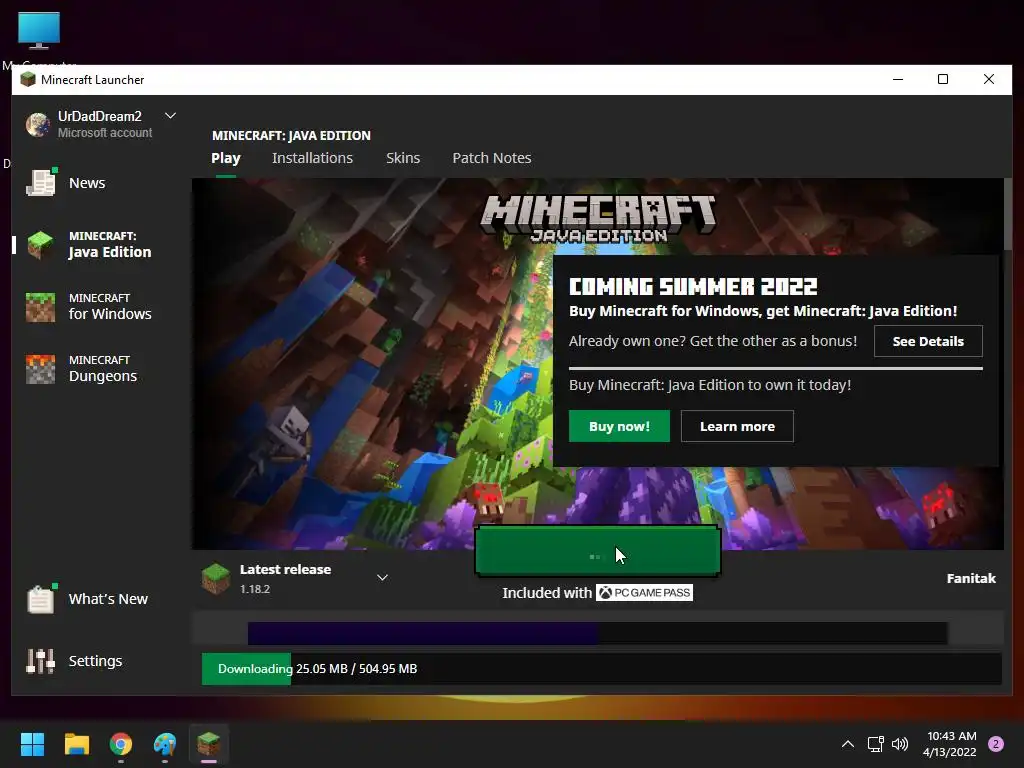Switch to the Patch Notes tab
The width and height of the screenshot is (1024, 768).
pos(492,158)
